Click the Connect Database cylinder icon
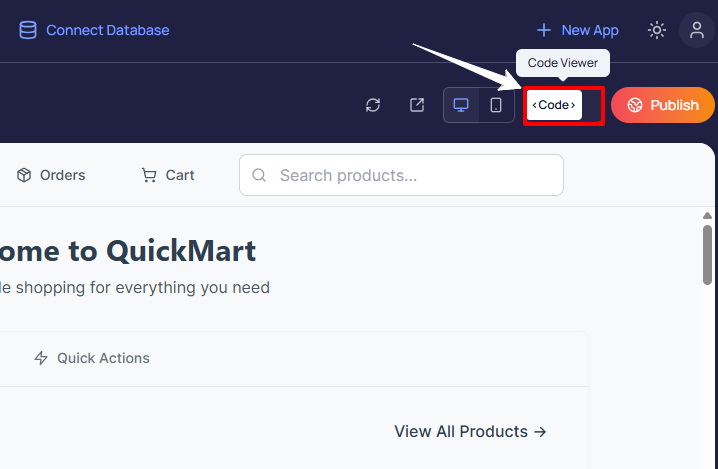The width and height of the screenshot is (718, 469). pyautogui.click(x=28, y=30)
